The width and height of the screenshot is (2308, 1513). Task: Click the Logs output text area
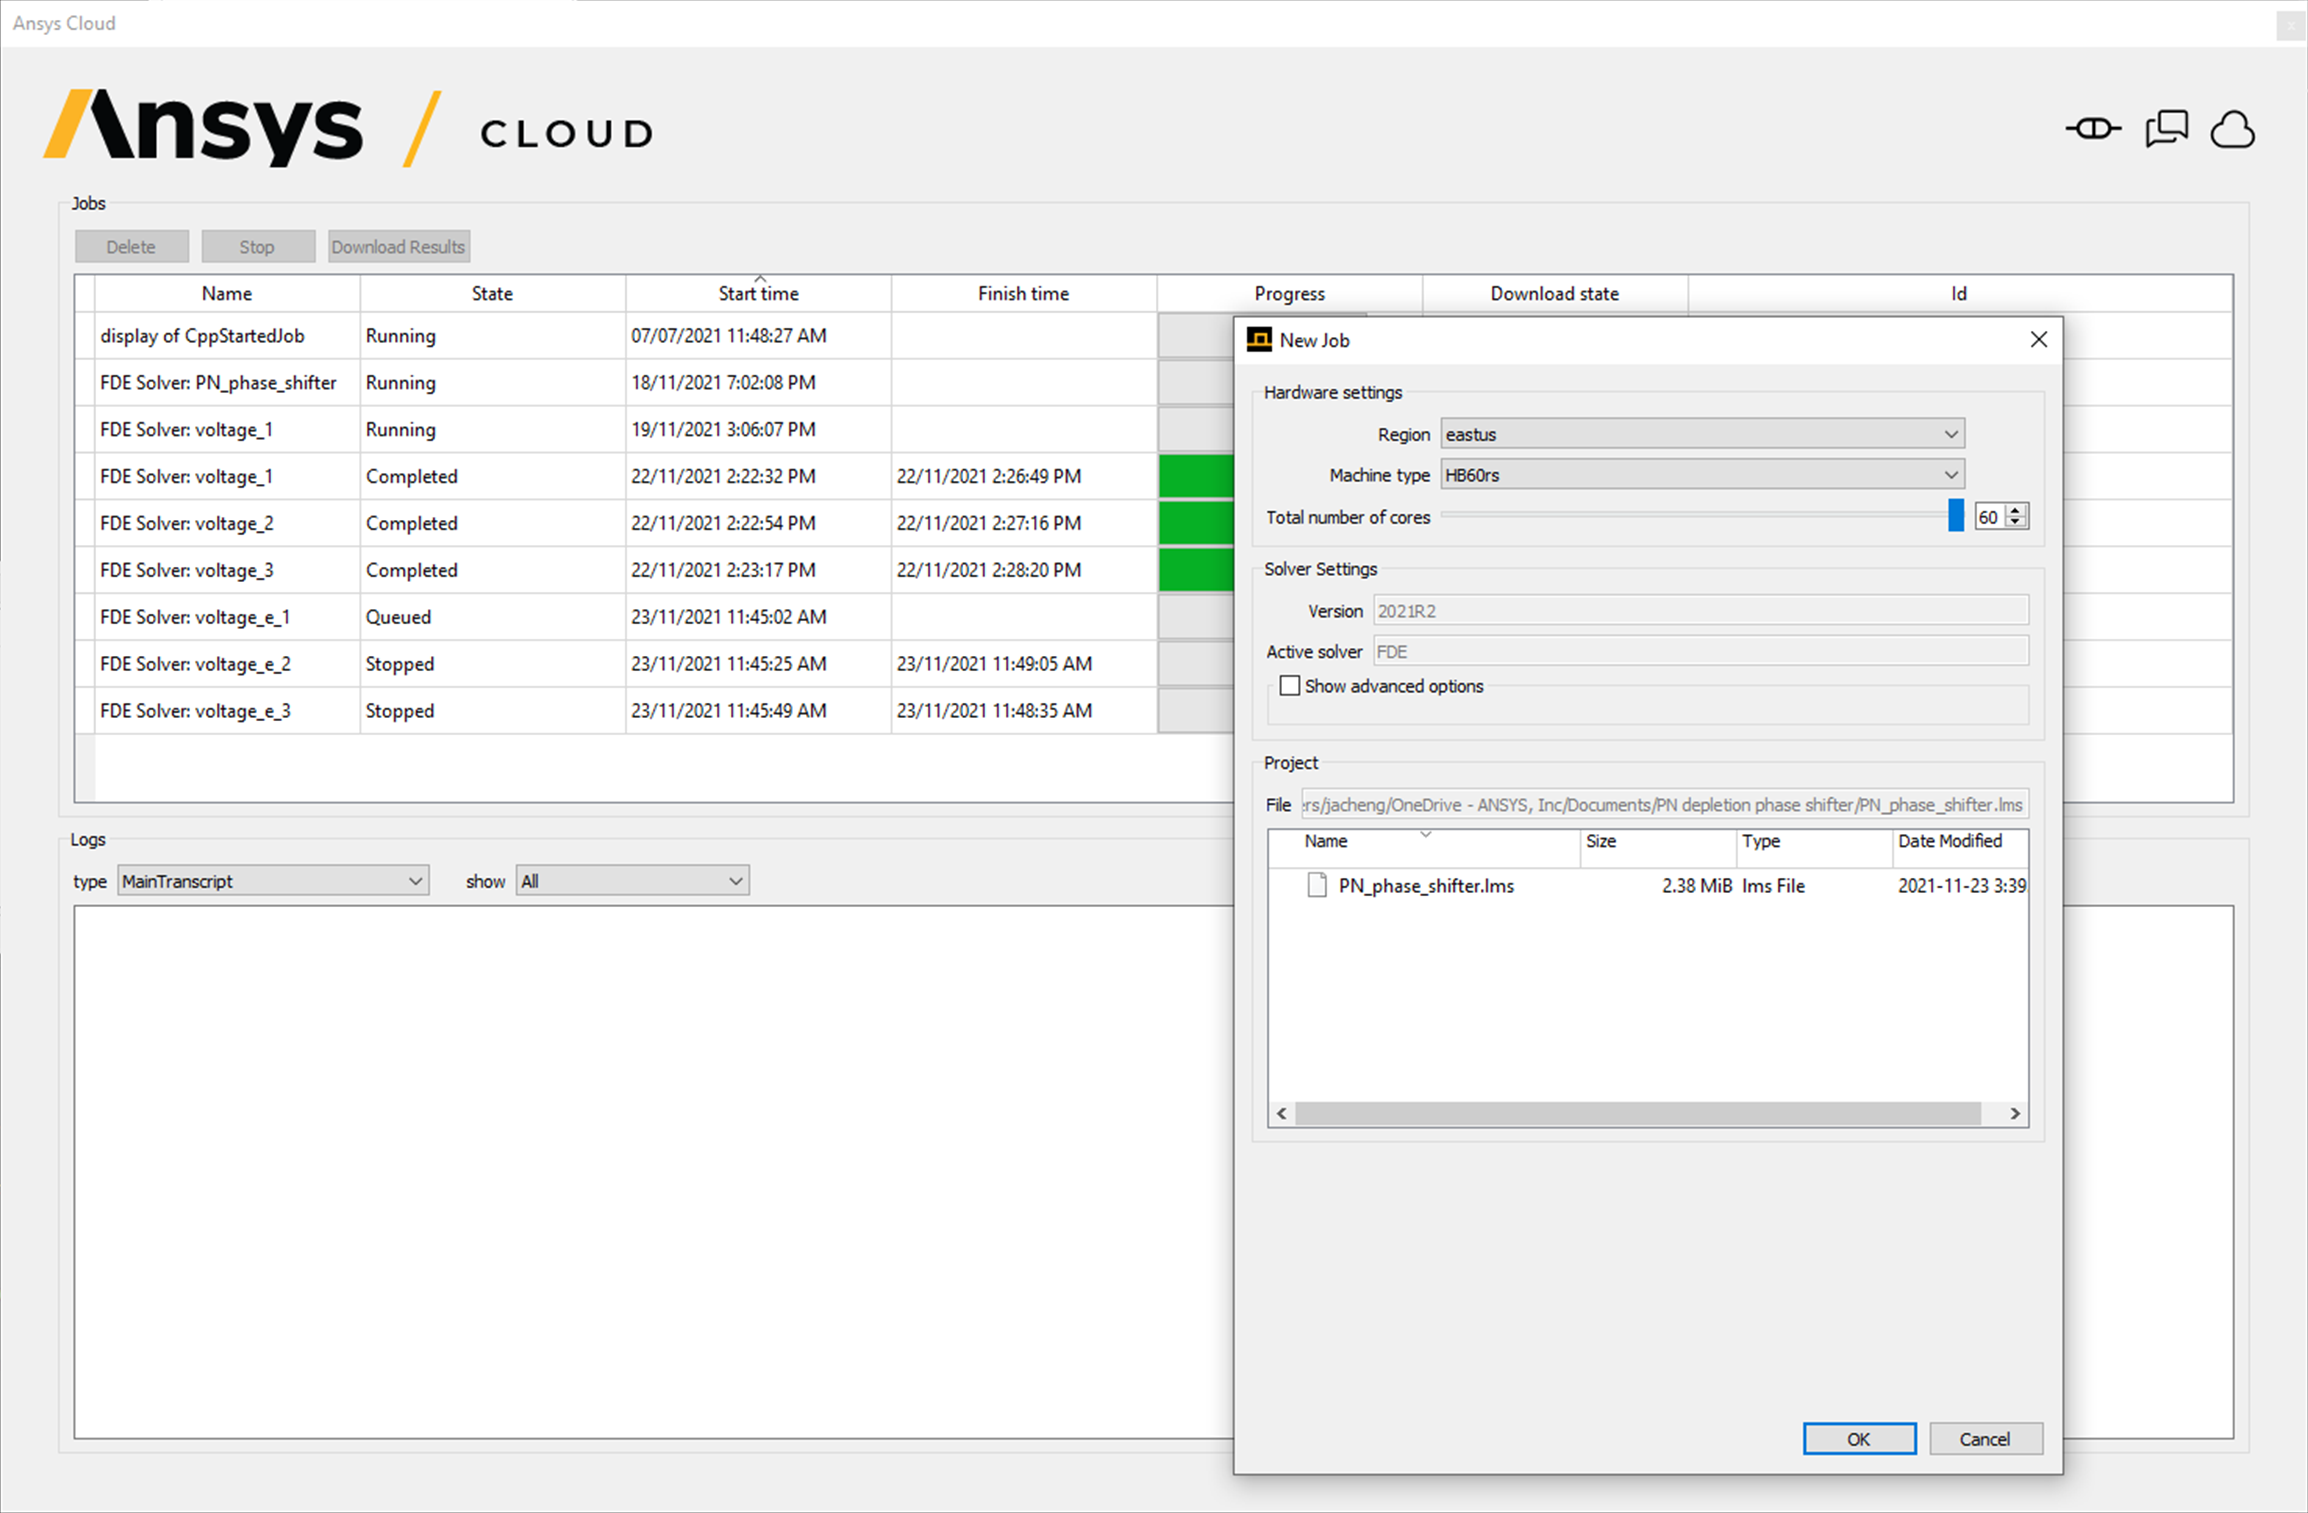(x=655, y=1172)
